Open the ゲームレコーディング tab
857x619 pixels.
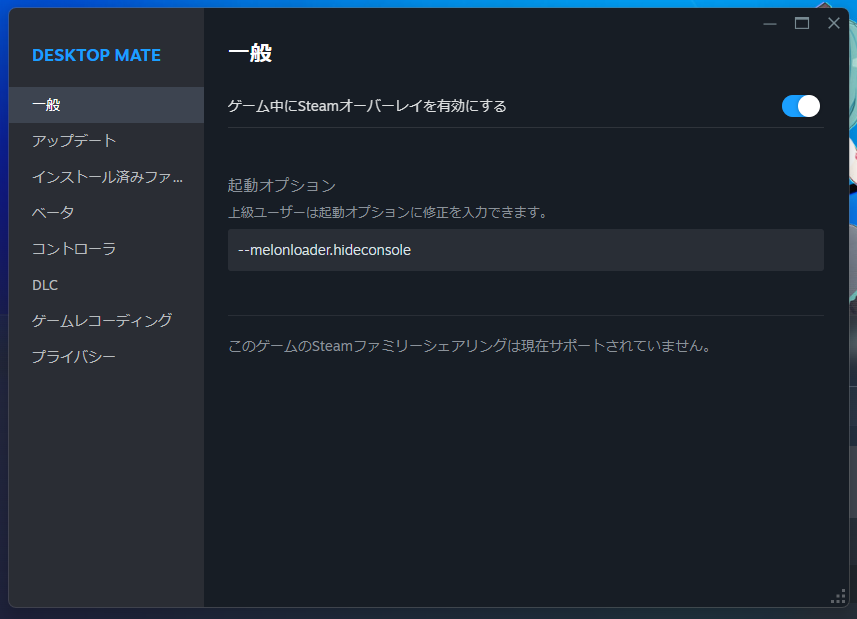point(106,321)
